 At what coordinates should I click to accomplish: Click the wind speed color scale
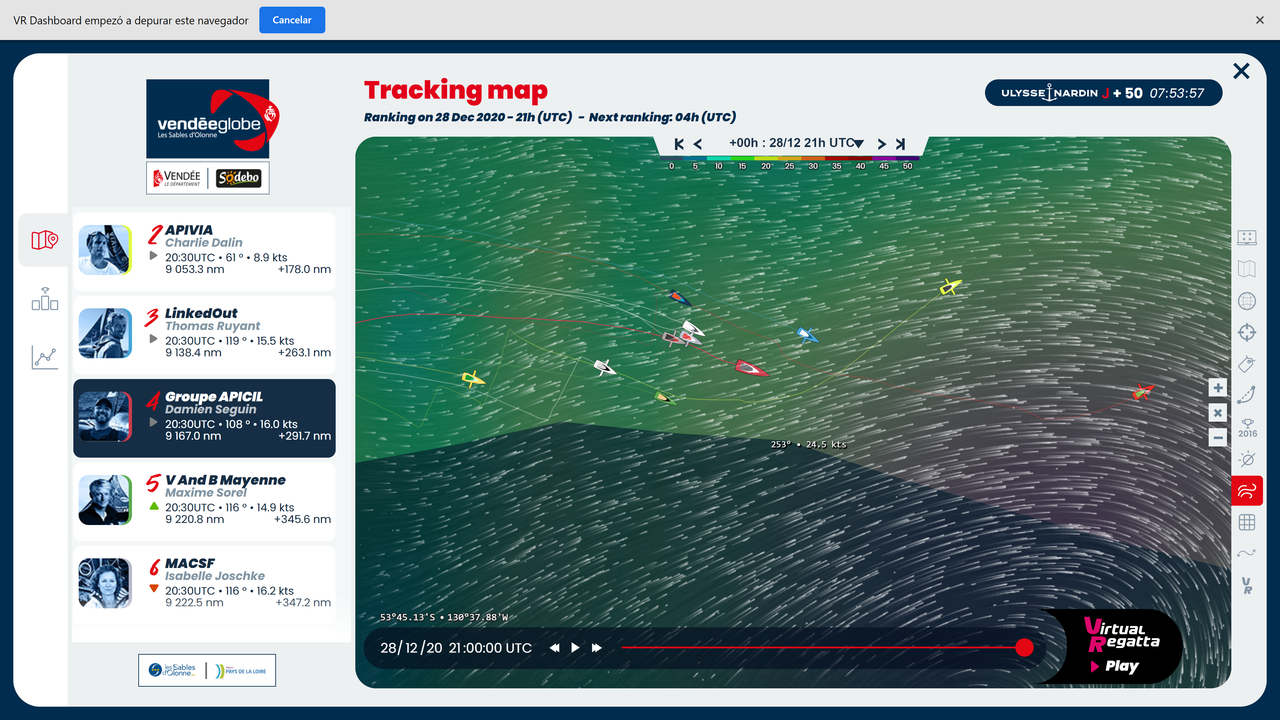(791, 162)
